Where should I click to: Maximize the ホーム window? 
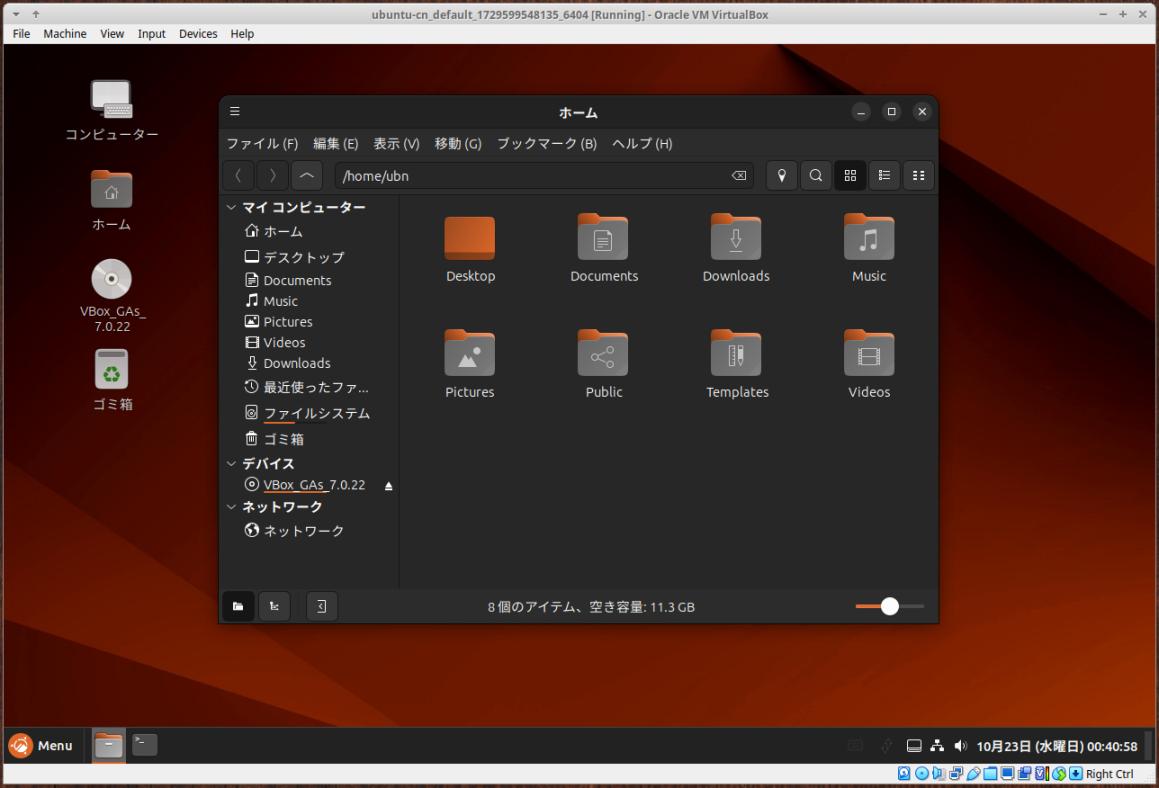pos(891,112)
